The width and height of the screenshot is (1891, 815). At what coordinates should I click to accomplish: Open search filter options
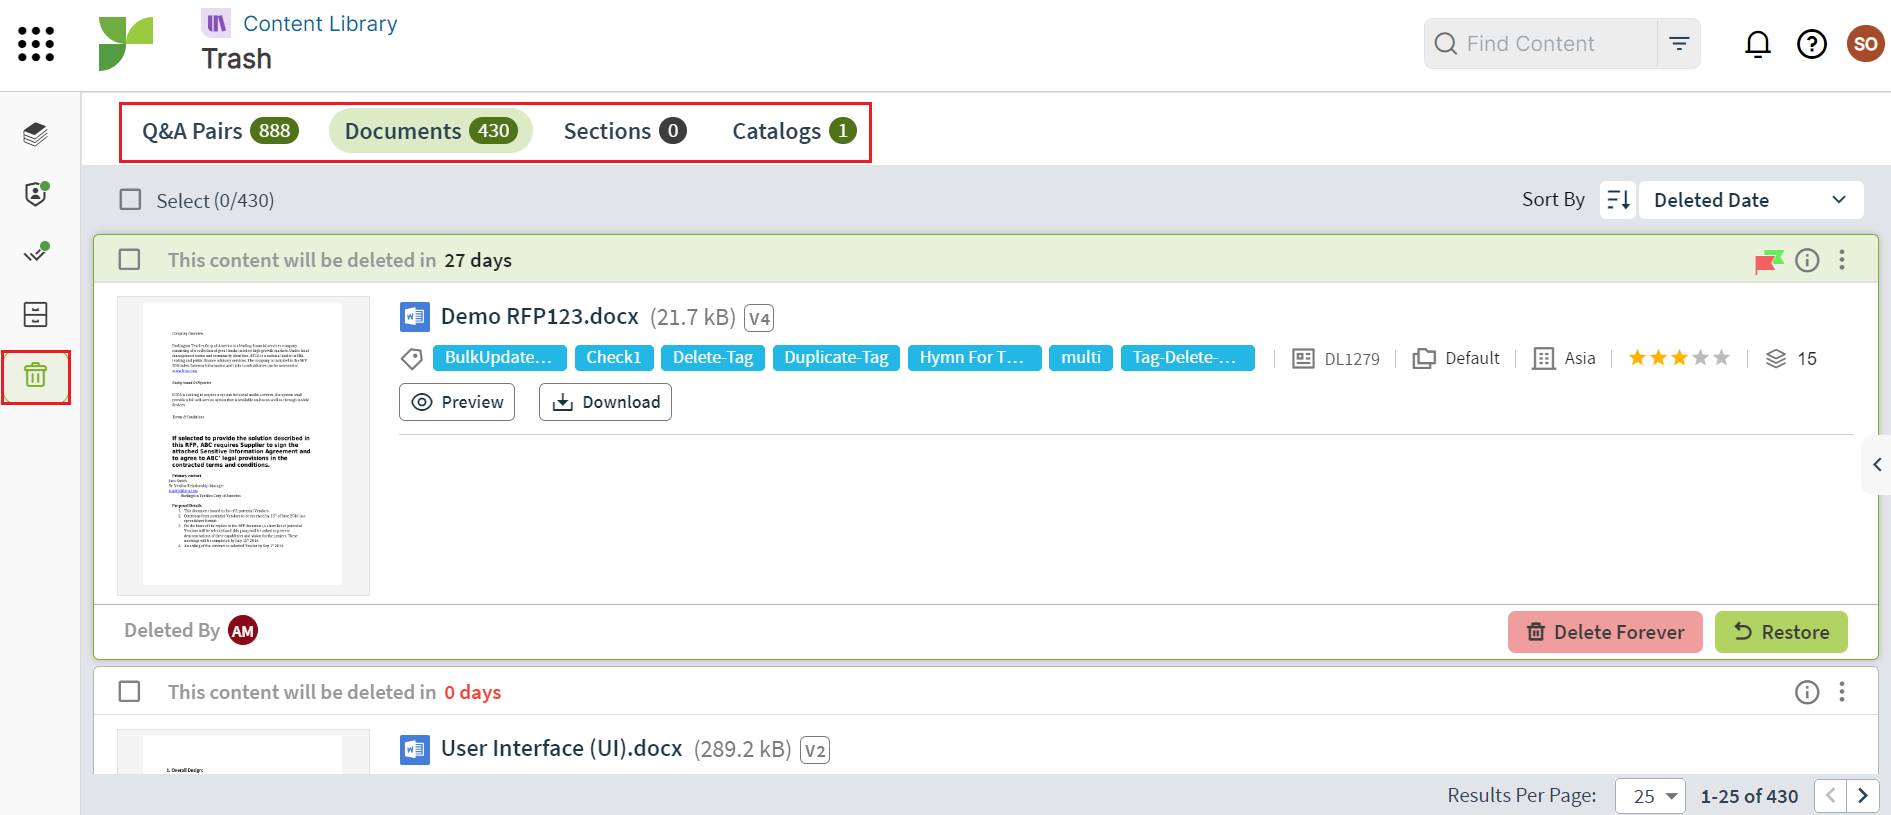(1679, 44)
